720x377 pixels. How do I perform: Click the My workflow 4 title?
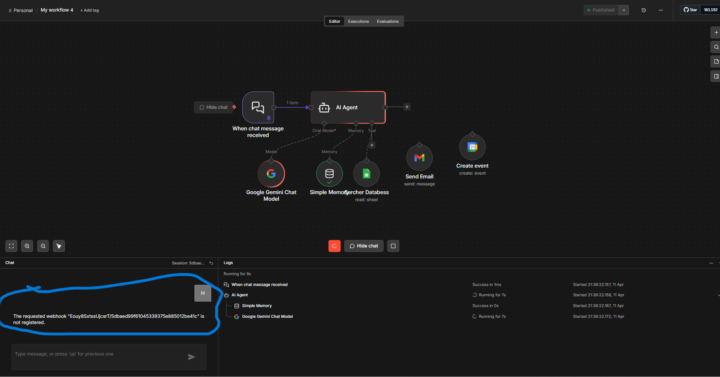[56, 10]
